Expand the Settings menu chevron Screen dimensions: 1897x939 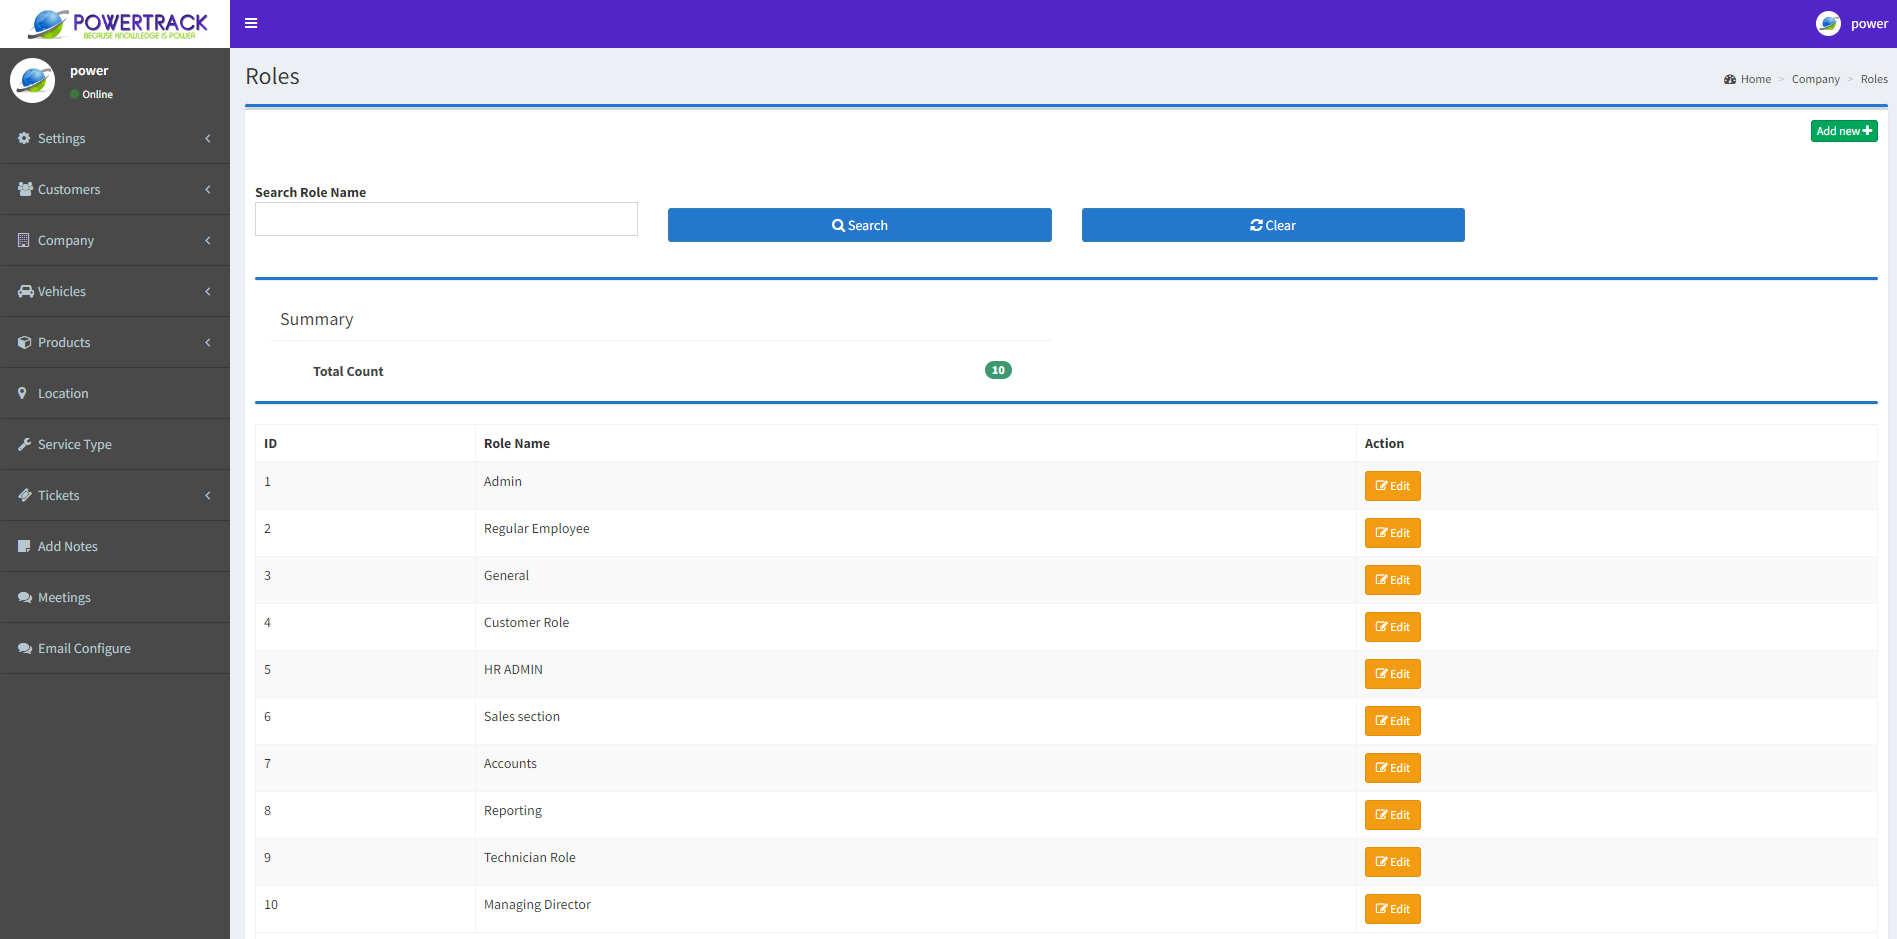point(207,138)
